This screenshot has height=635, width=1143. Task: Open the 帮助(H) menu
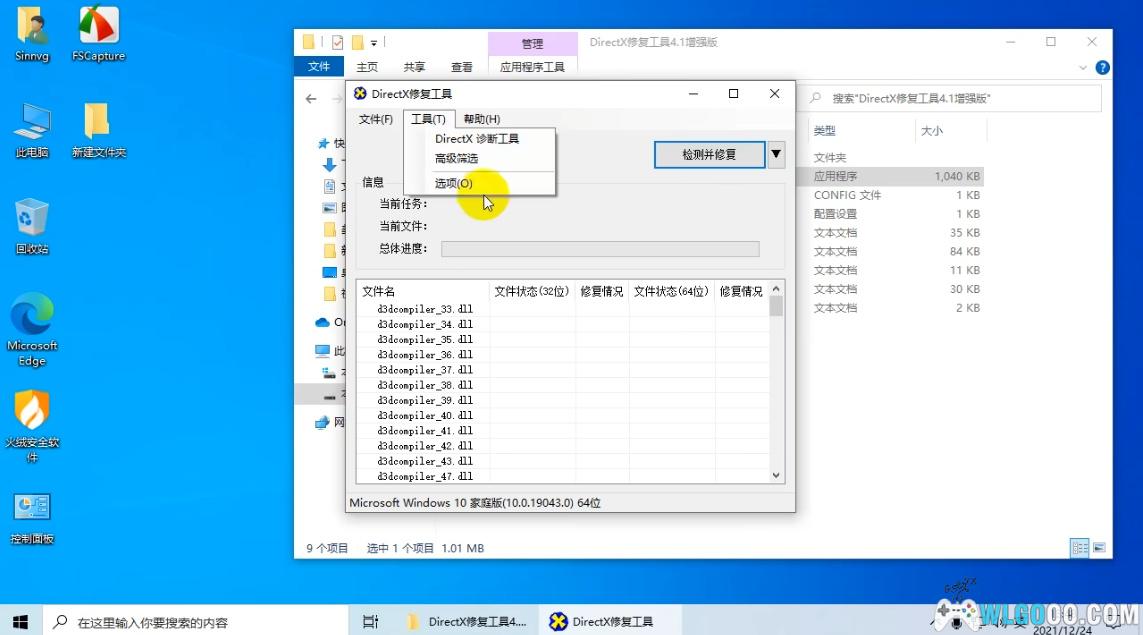point(481,119)
